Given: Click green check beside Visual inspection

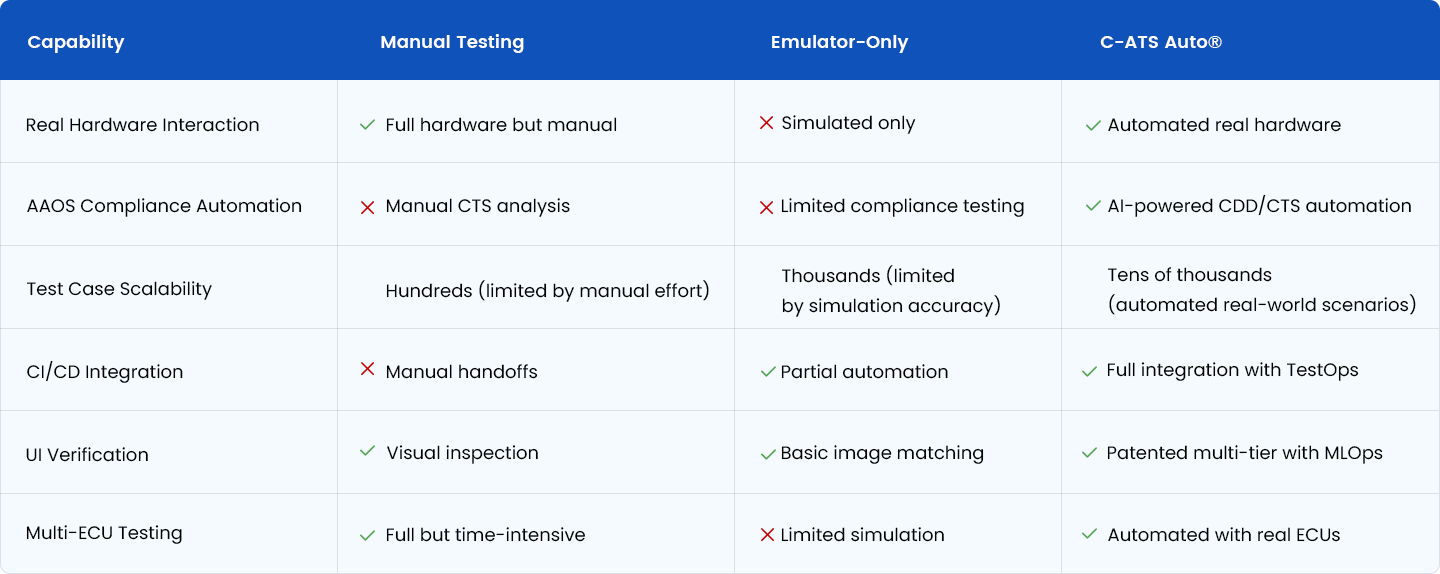Looking at the screenshot, I should [x=367, y=452].
